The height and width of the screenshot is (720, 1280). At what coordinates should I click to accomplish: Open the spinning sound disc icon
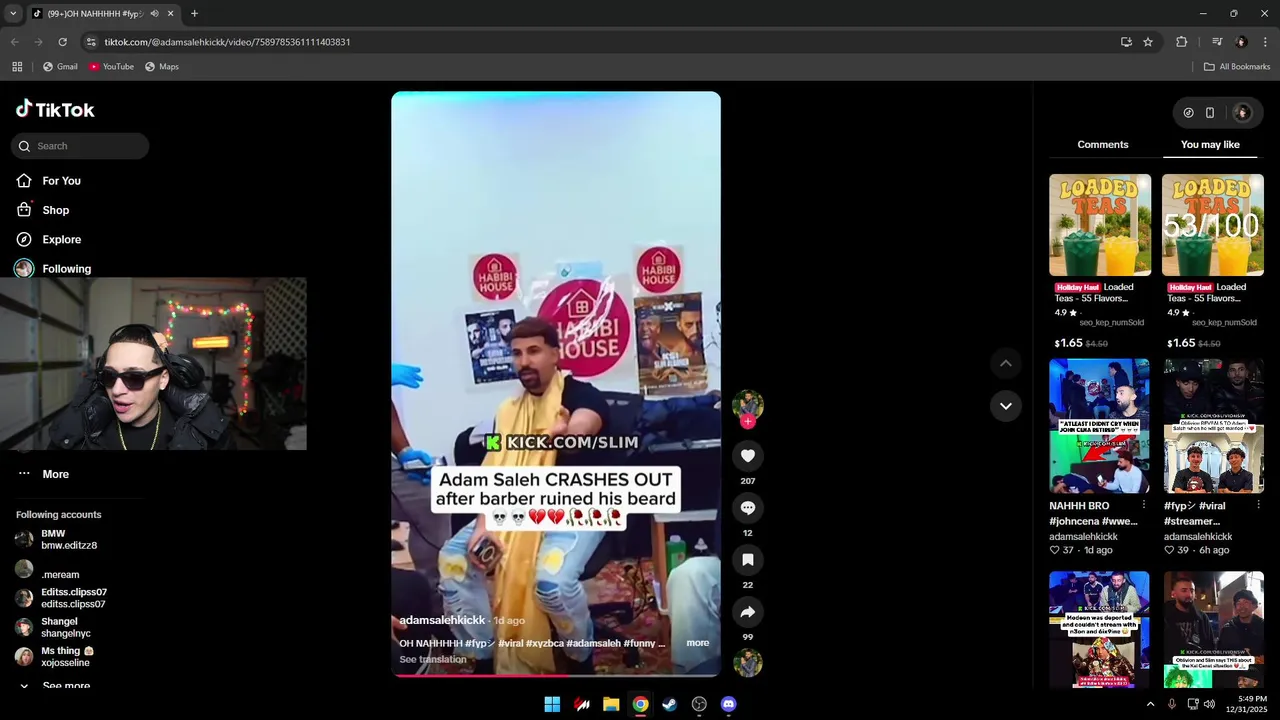pyautogui.click(x=747, y=663)
